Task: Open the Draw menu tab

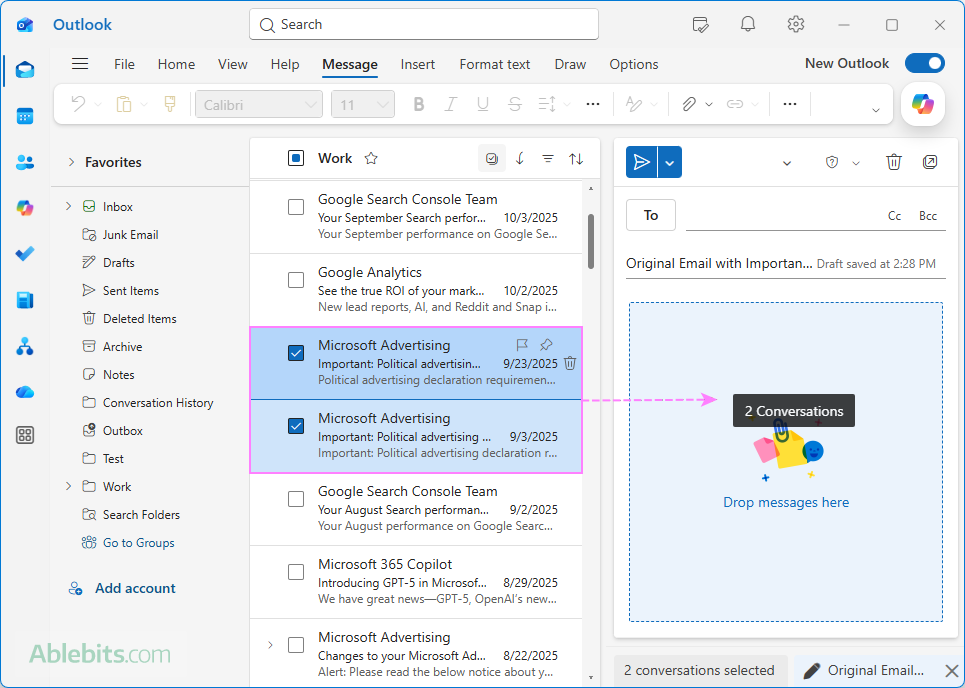Action: (x=569, y=64)
